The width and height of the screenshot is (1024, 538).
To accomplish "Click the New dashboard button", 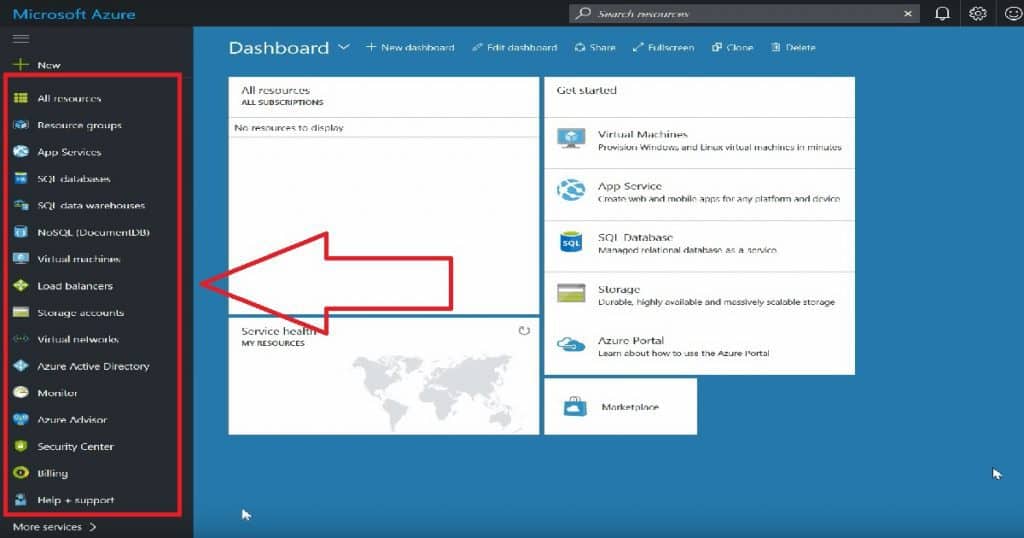I will (410, 47).
